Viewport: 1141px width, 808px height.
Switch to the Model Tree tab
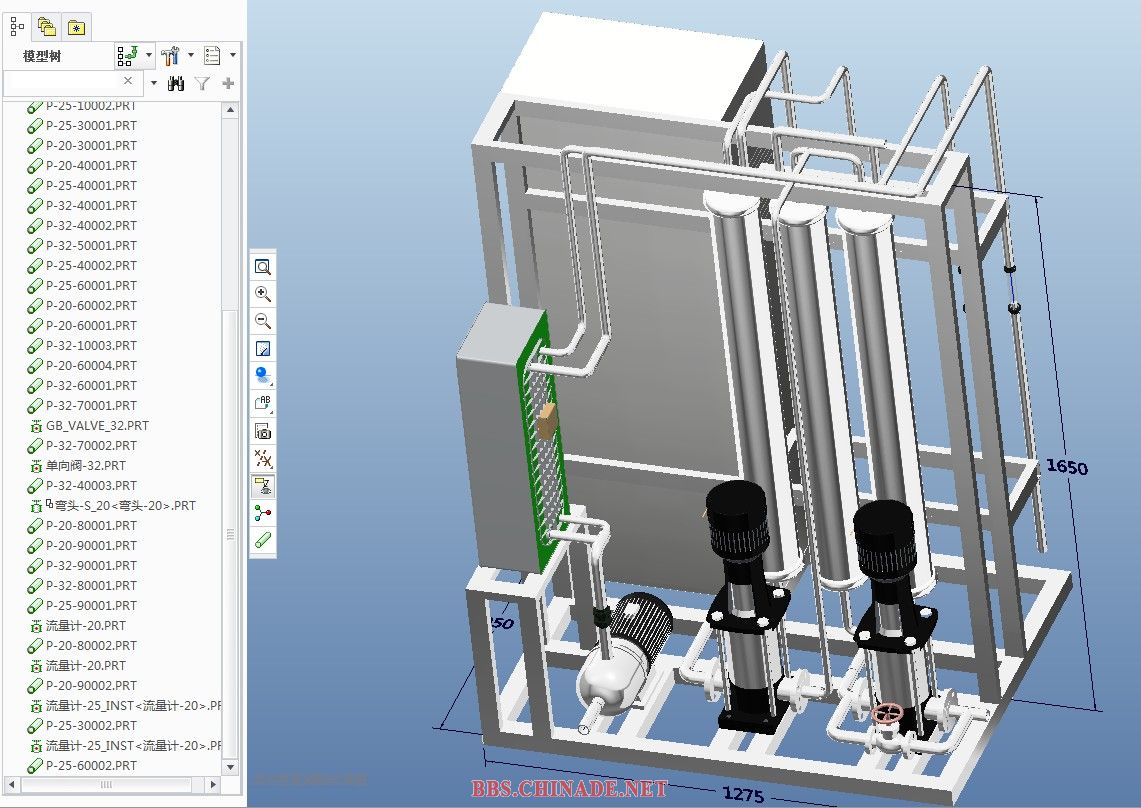pos(17,27)
